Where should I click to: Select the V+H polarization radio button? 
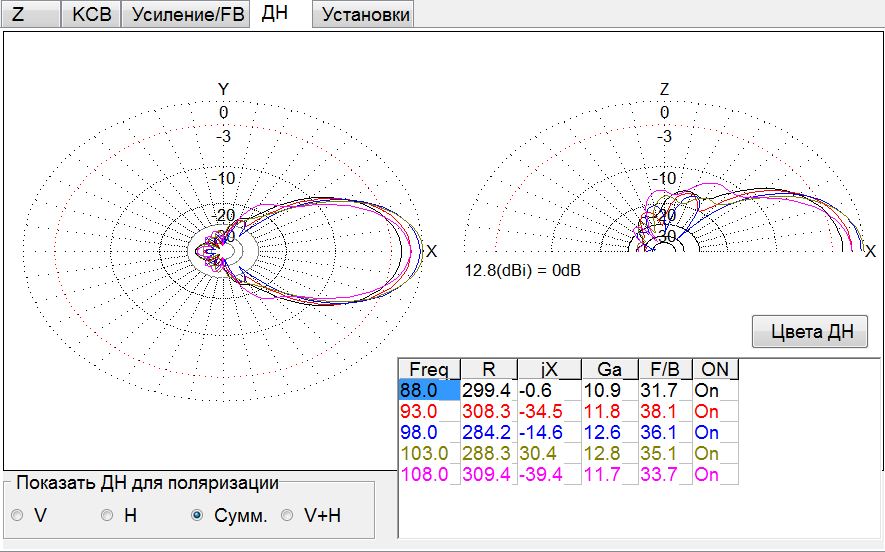point(287,515)
